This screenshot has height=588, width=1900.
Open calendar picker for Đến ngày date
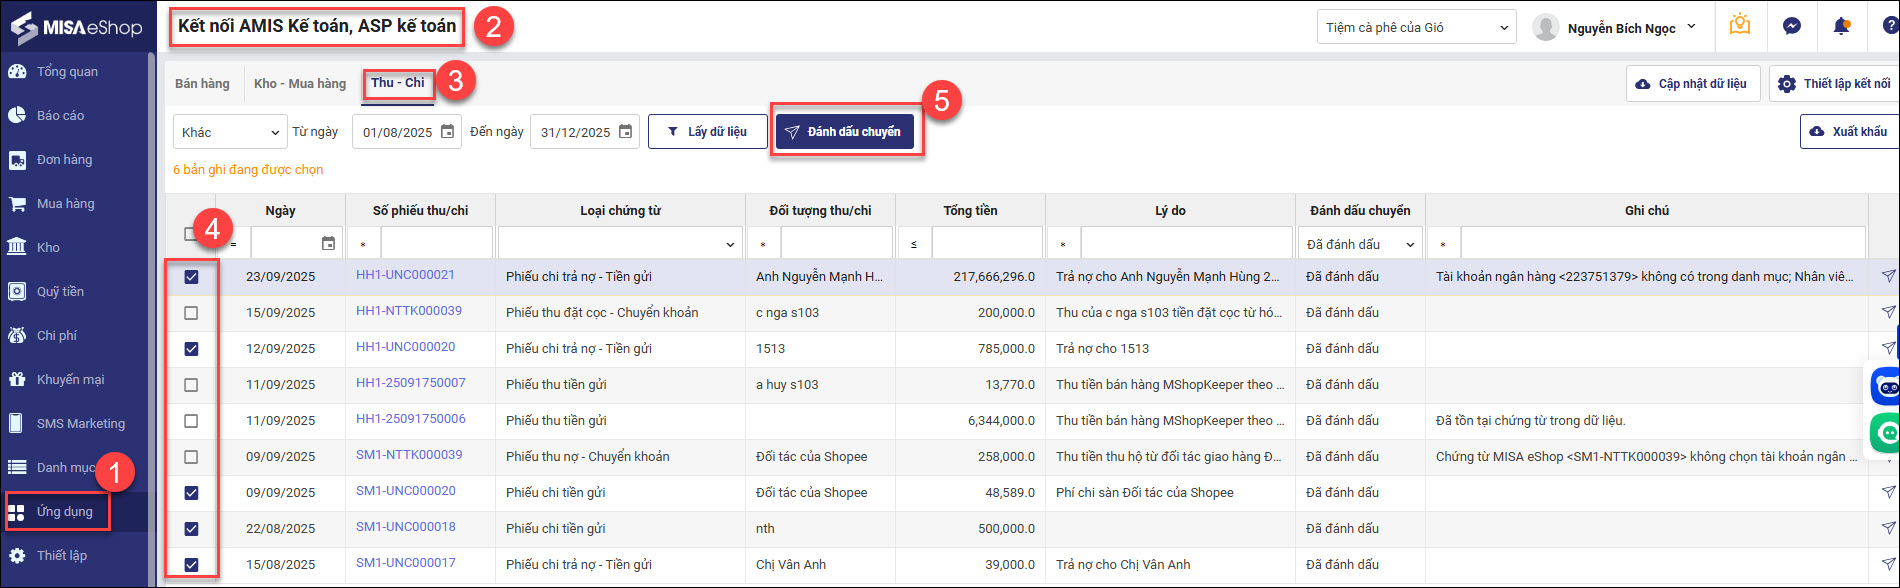(x=625, y=132)
